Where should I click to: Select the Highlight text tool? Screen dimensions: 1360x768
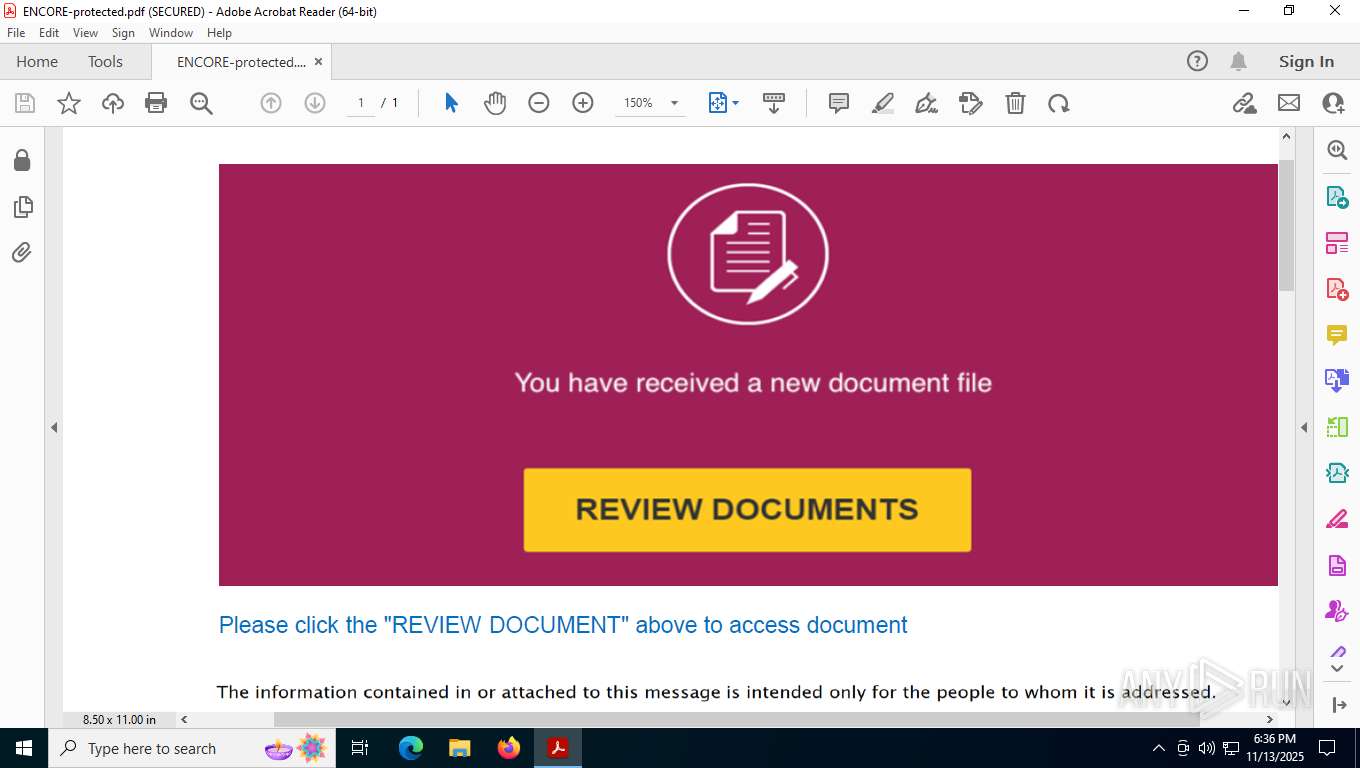[883, 103]
